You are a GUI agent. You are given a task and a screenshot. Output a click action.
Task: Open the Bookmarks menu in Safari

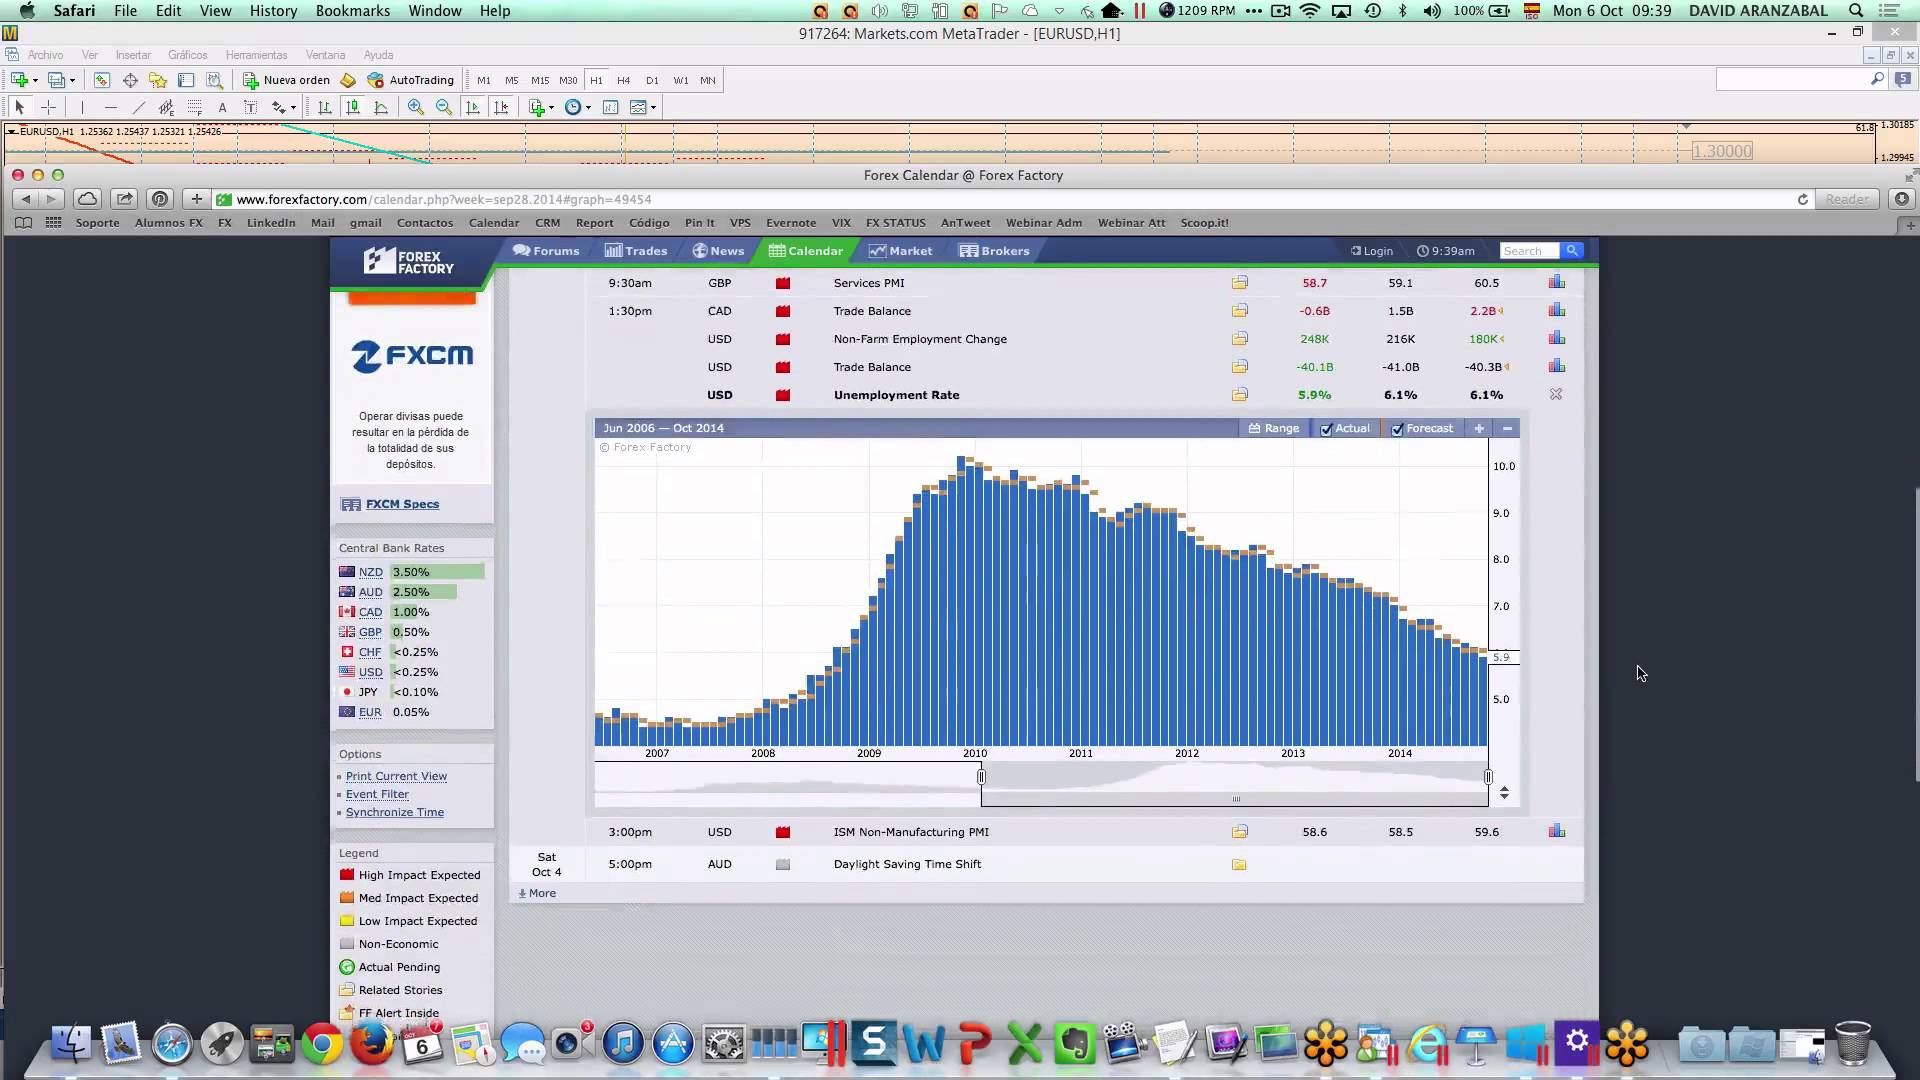pyautogui.click(x=352, y=11)
